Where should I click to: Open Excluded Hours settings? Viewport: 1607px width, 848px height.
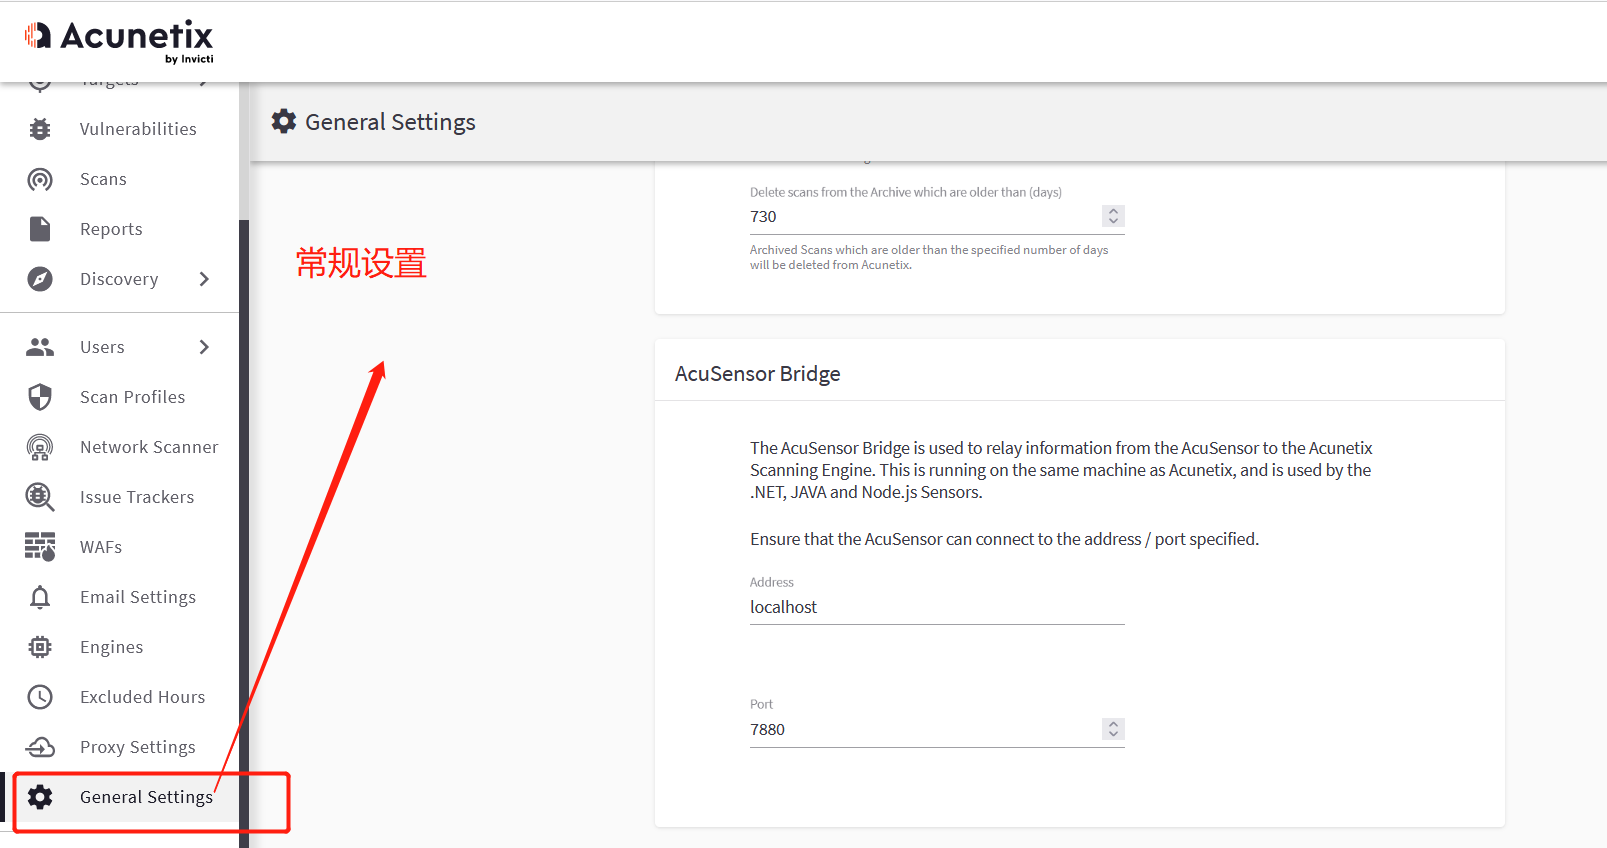[142, 697]
